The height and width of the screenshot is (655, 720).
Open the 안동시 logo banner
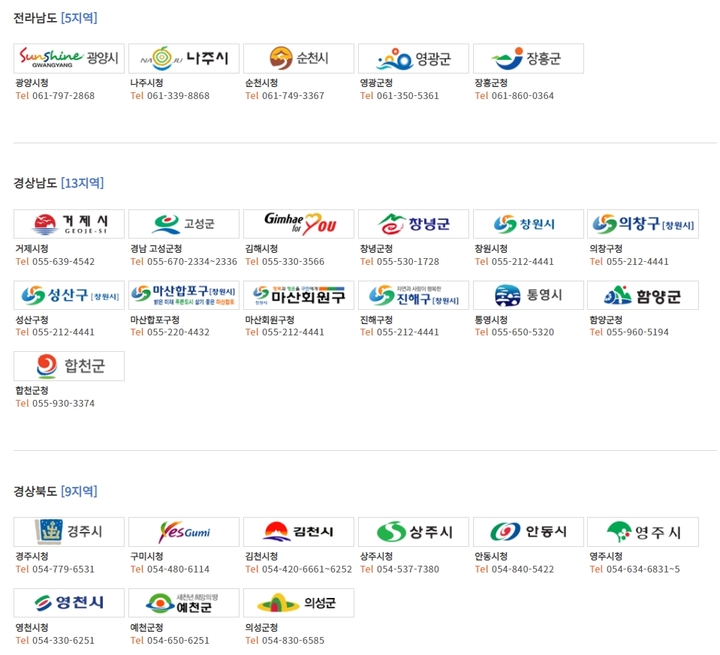[x=528, y=532]
